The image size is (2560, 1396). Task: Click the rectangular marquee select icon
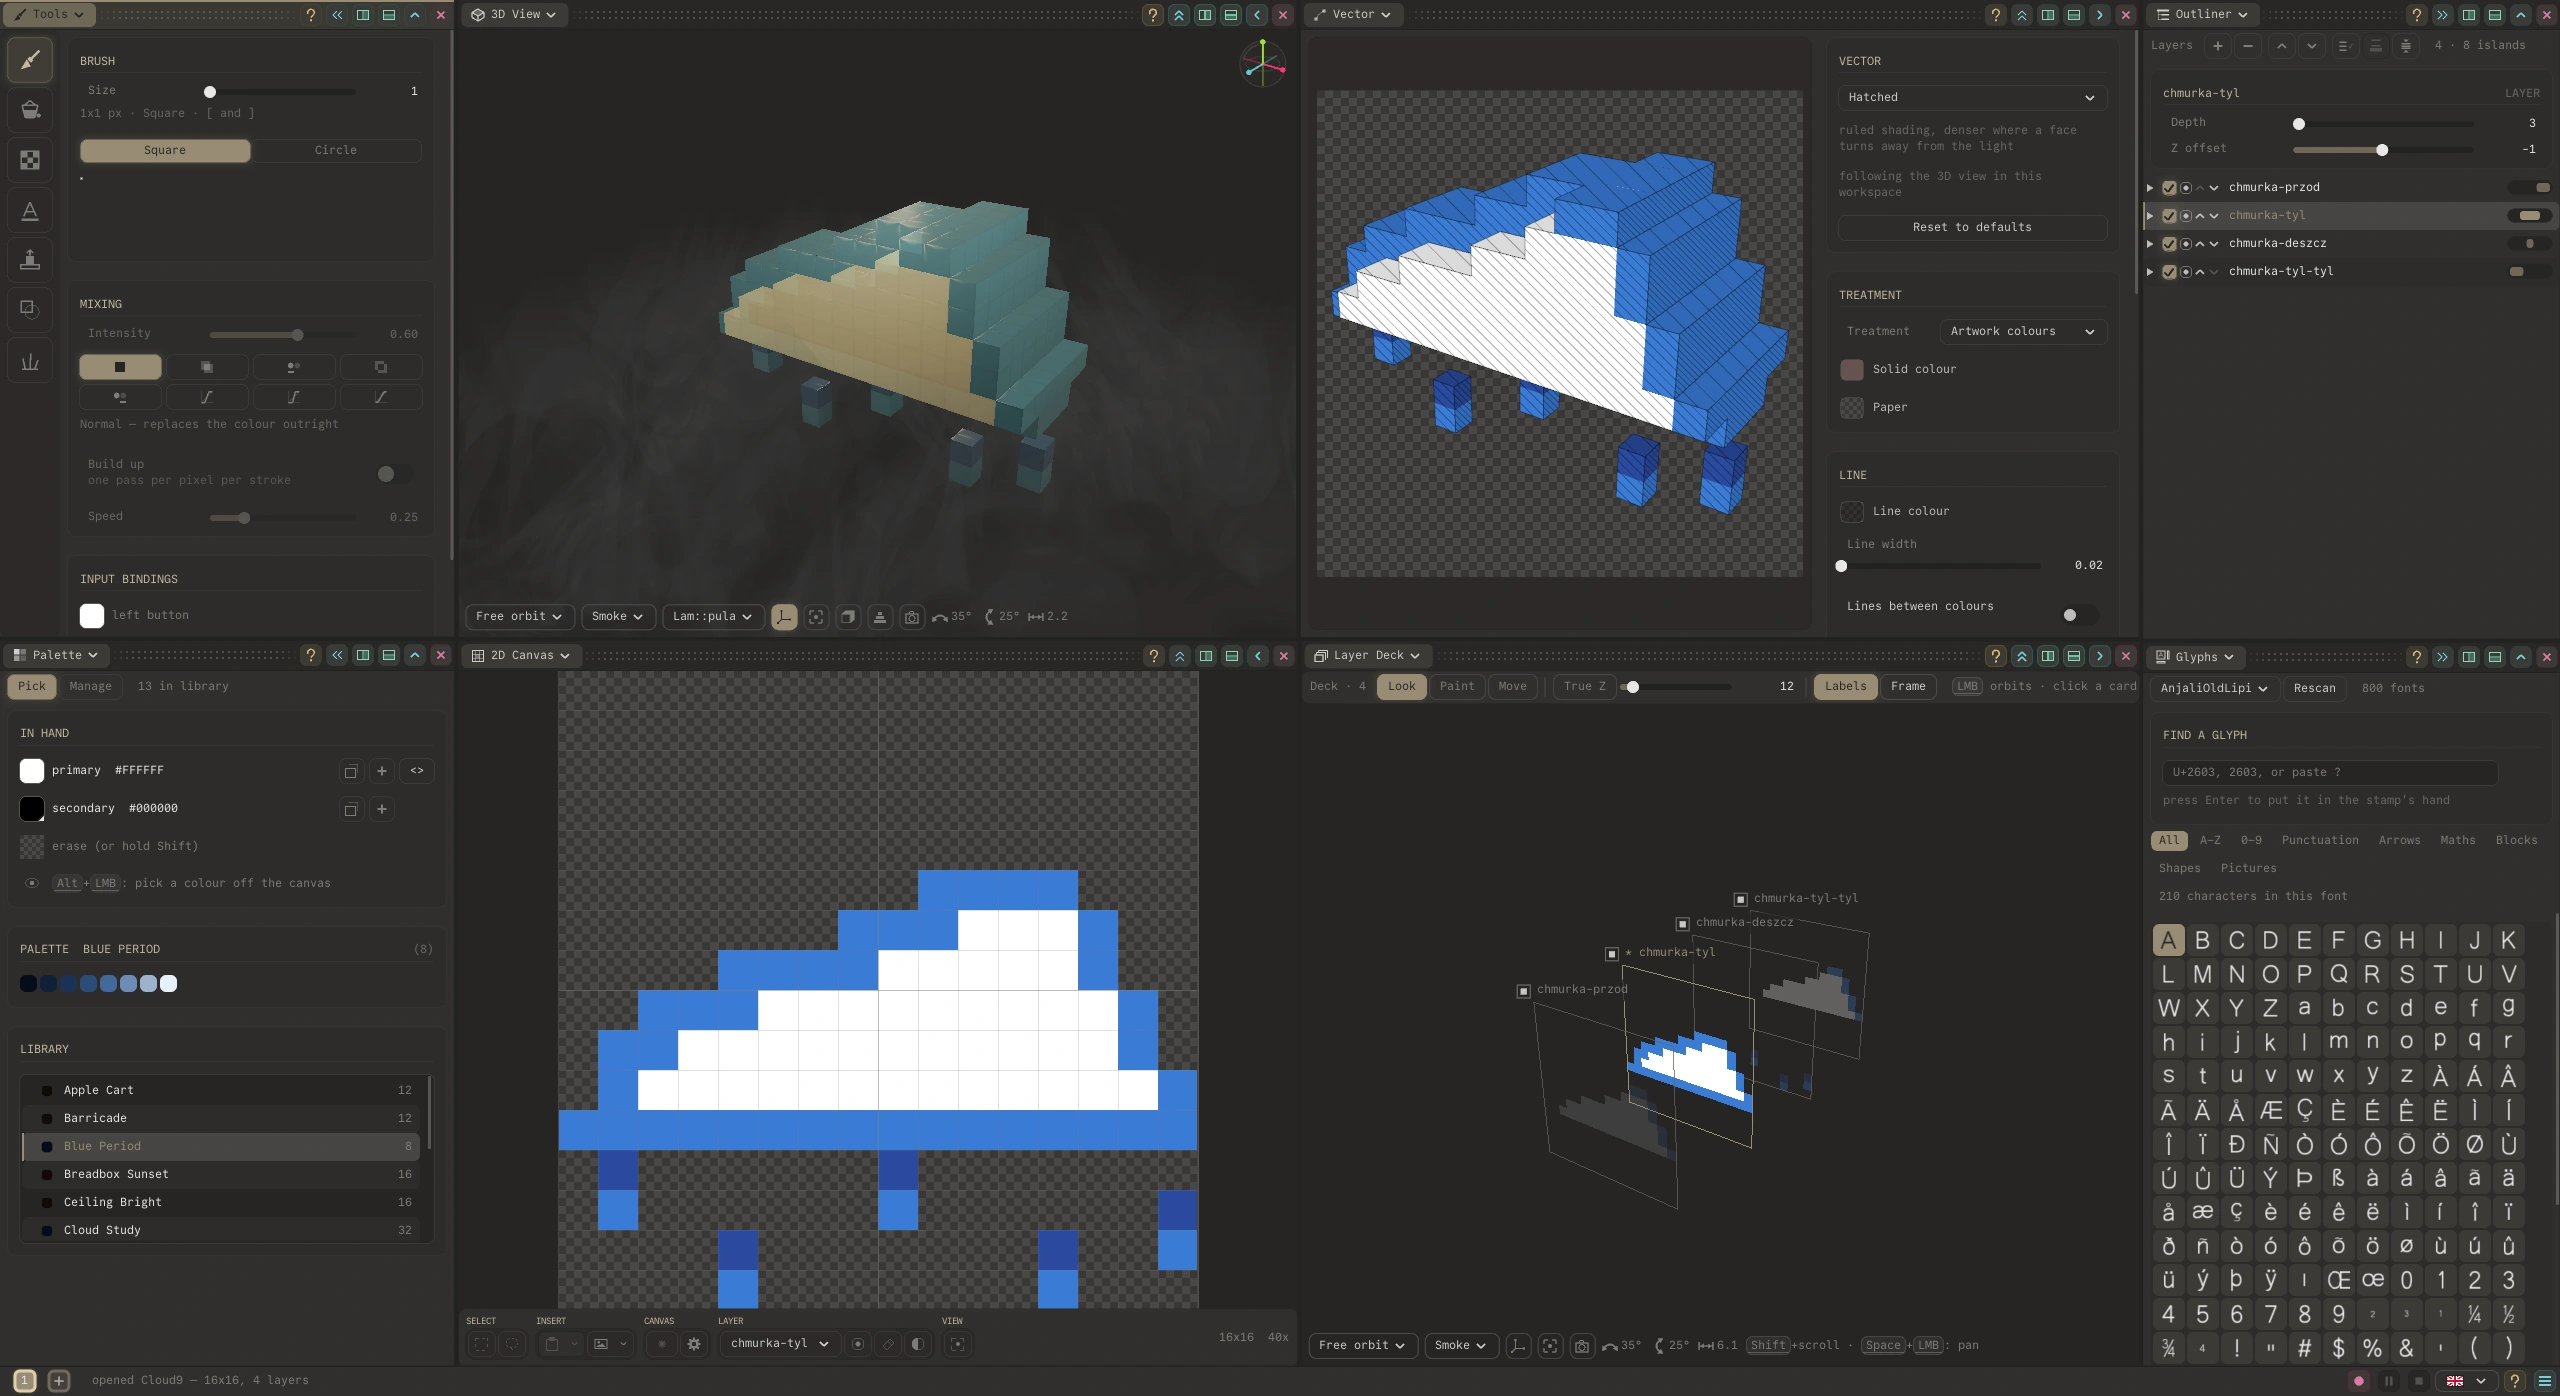(x=482, y=1344)
